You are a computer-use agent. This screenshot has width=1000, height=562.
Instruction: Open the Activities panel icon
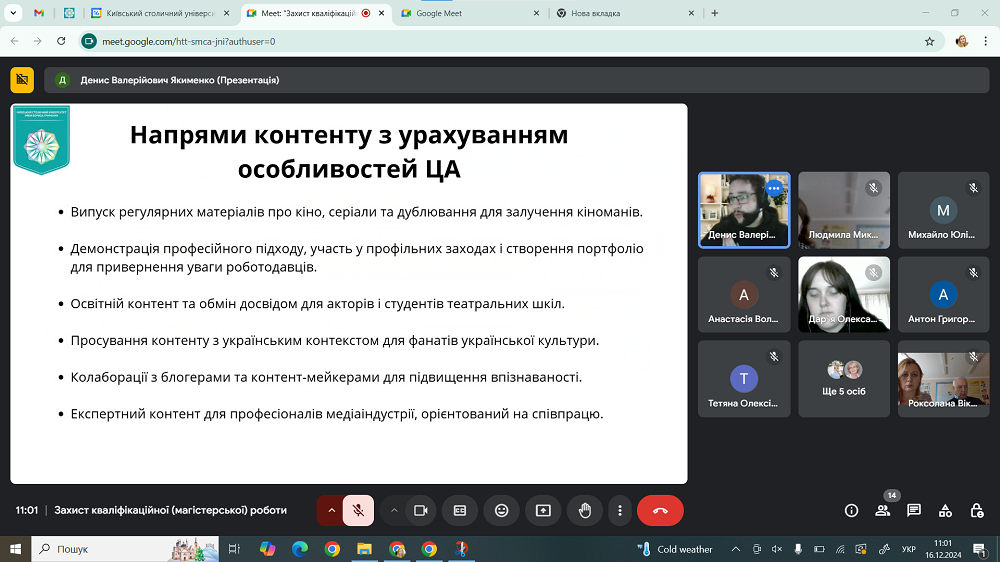tap(945, 510)
